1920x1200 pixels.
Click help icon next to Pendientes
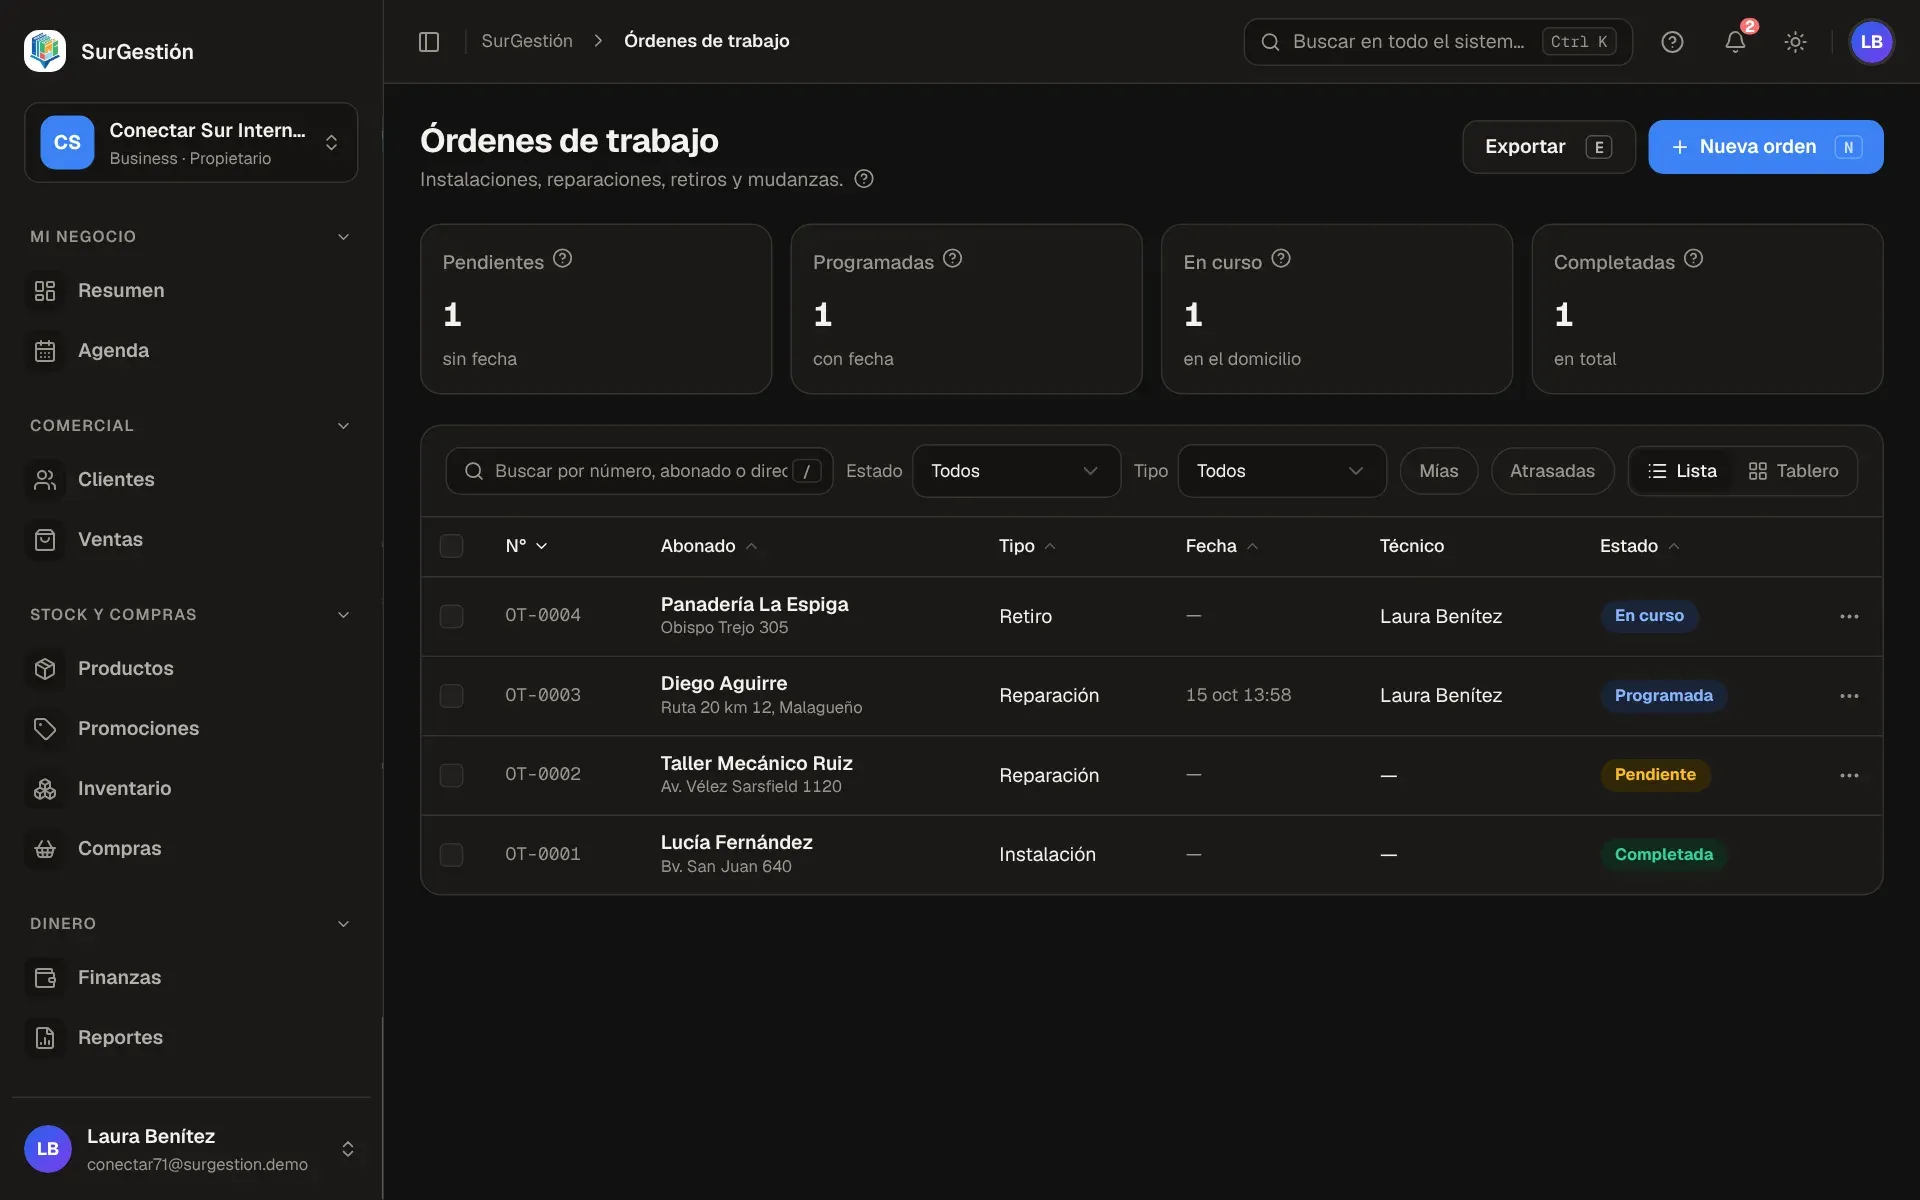point(563,258)
